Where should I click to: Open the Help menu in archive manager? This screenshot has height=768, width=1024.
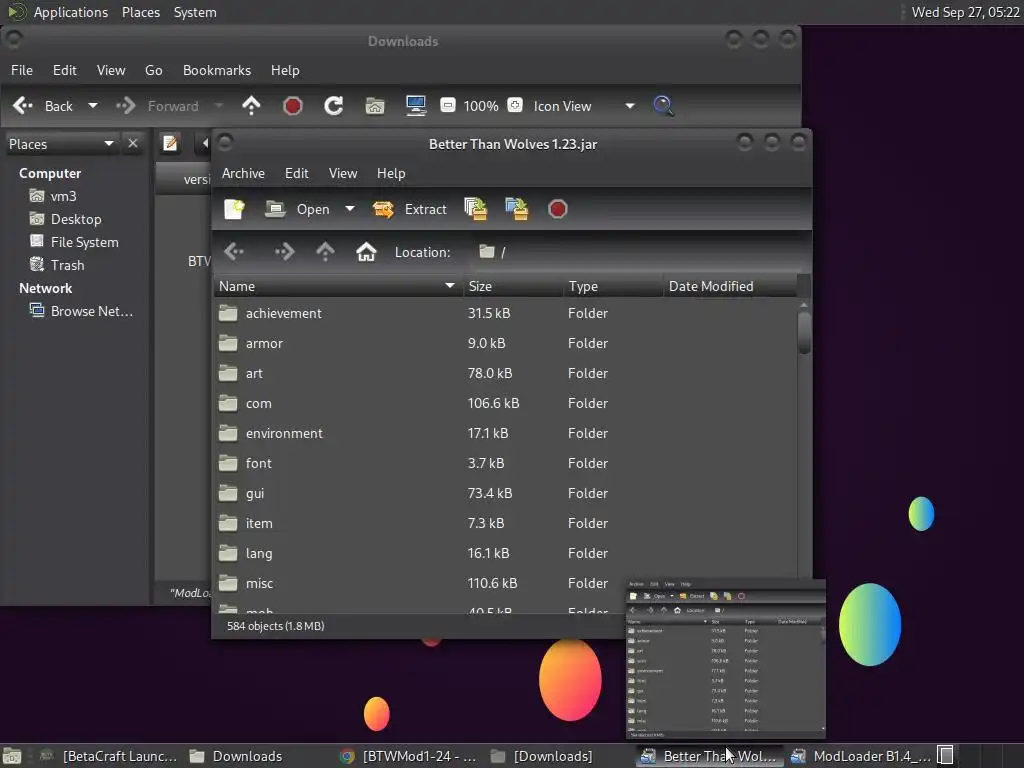pyautogui.click(x=391, y=173)
